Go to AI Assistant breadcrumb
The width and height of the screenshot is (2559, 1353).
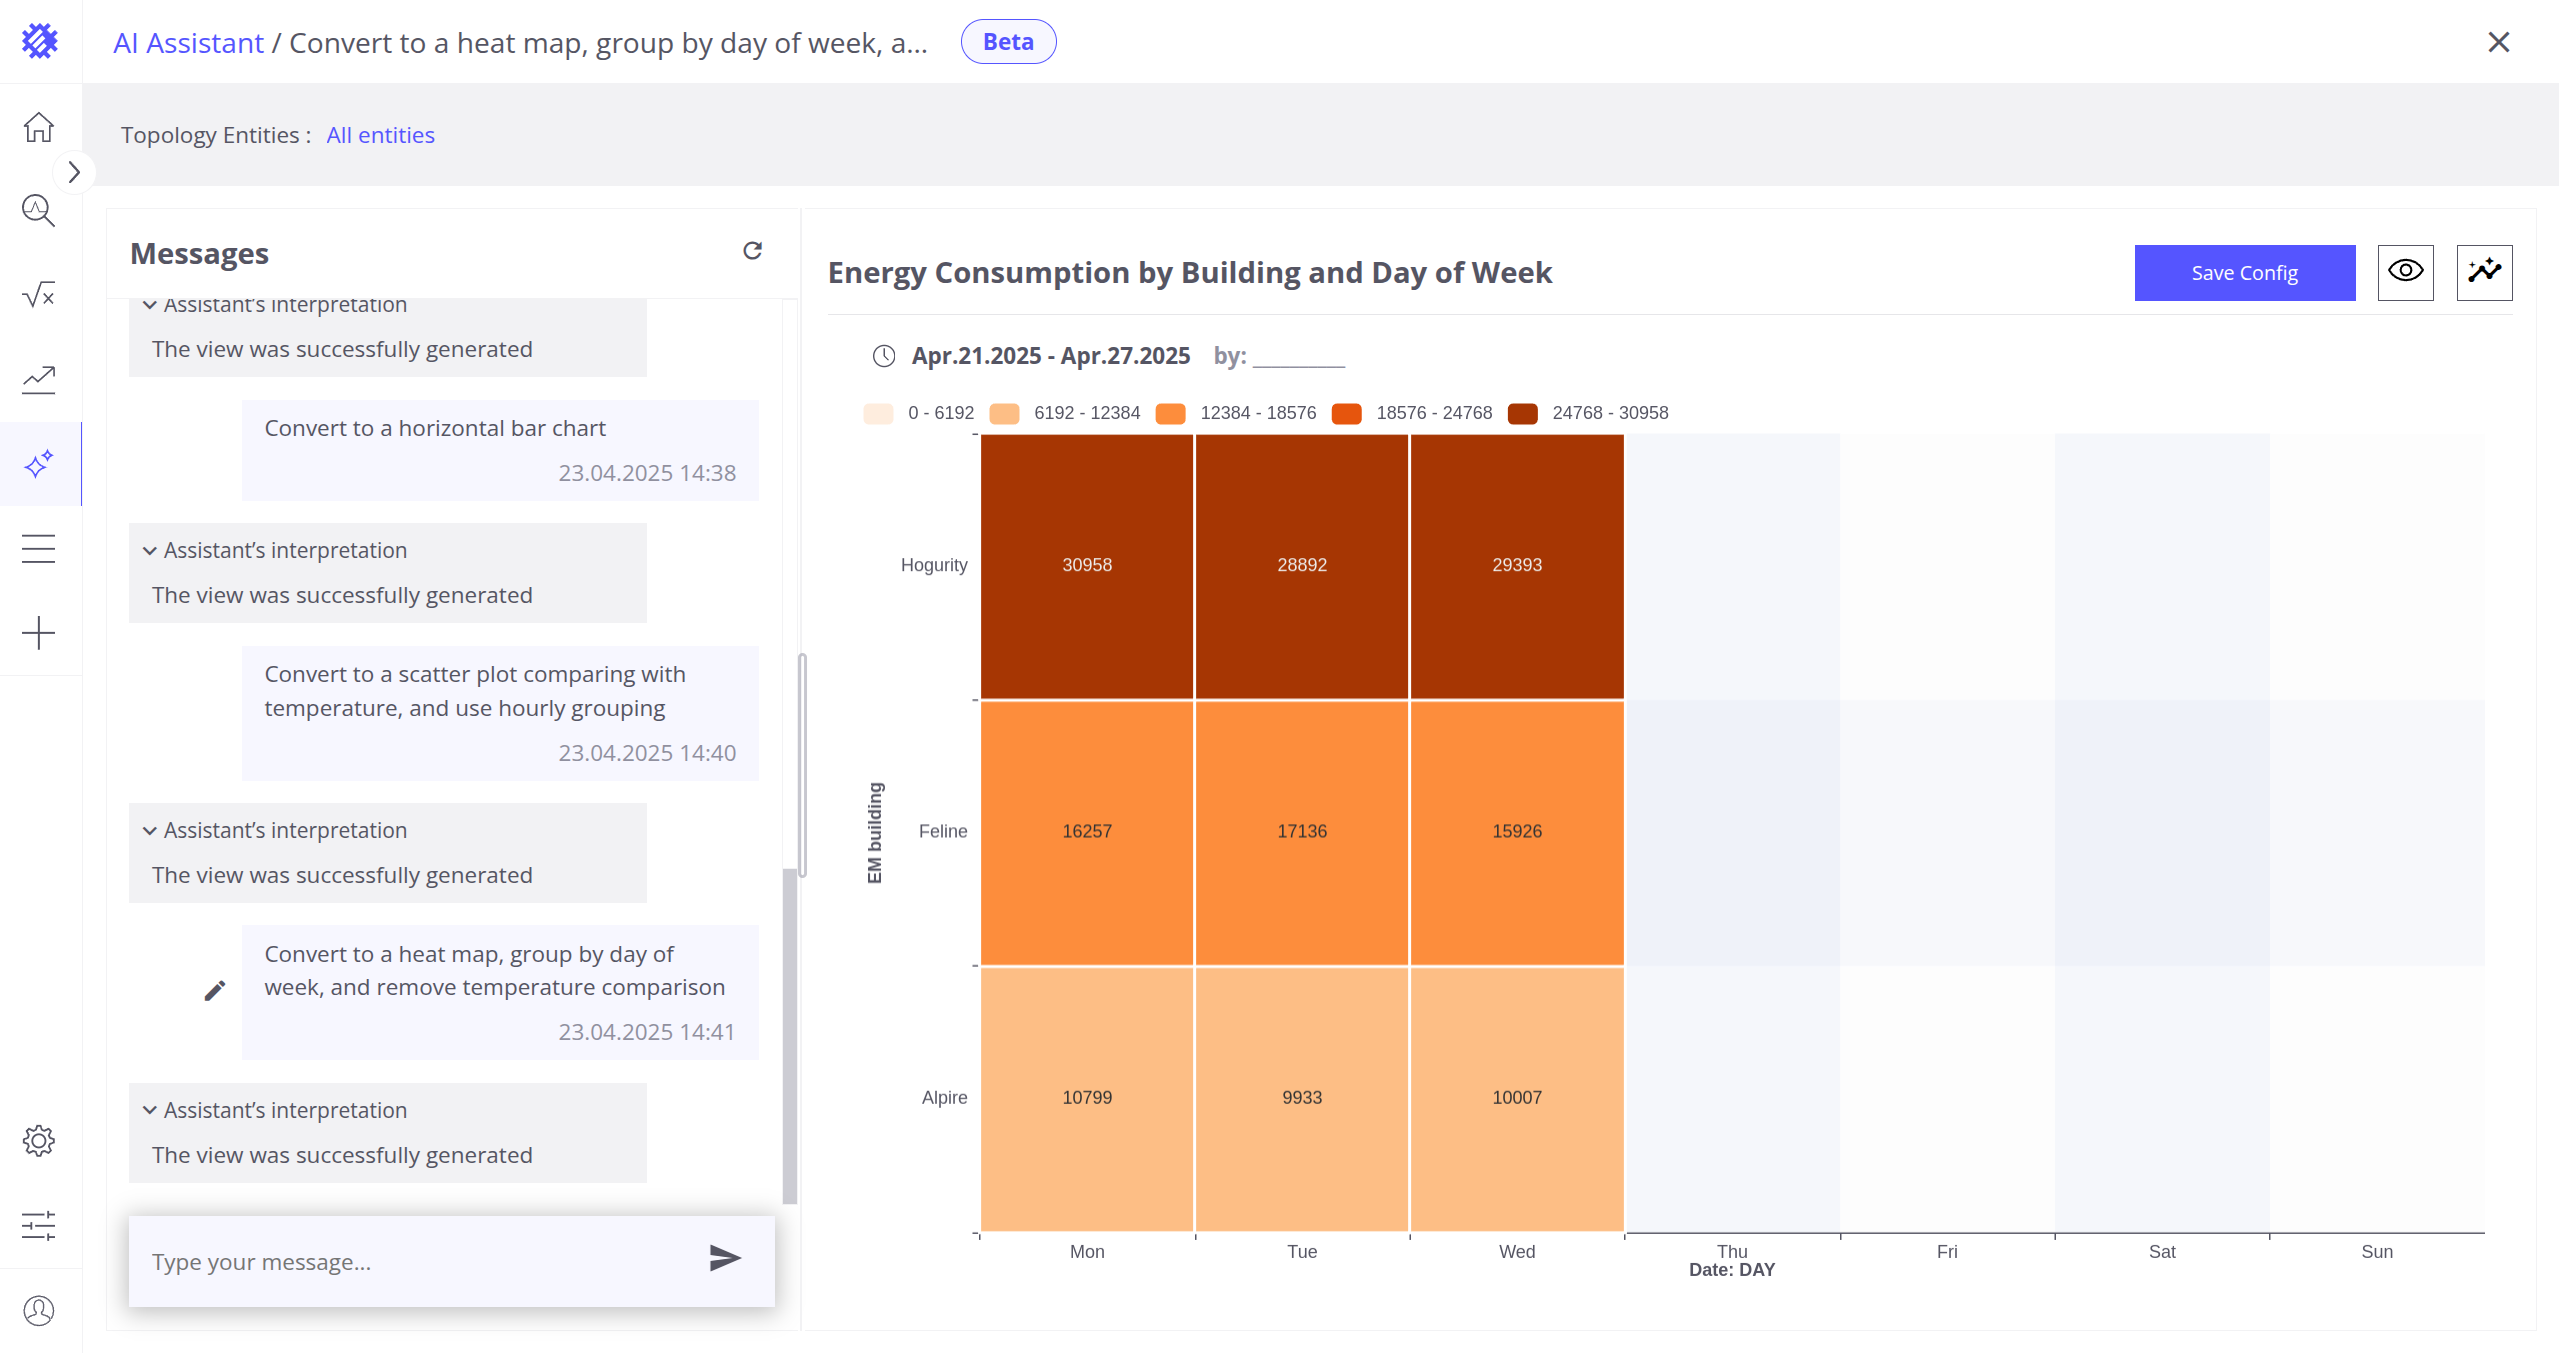[188, 43]
